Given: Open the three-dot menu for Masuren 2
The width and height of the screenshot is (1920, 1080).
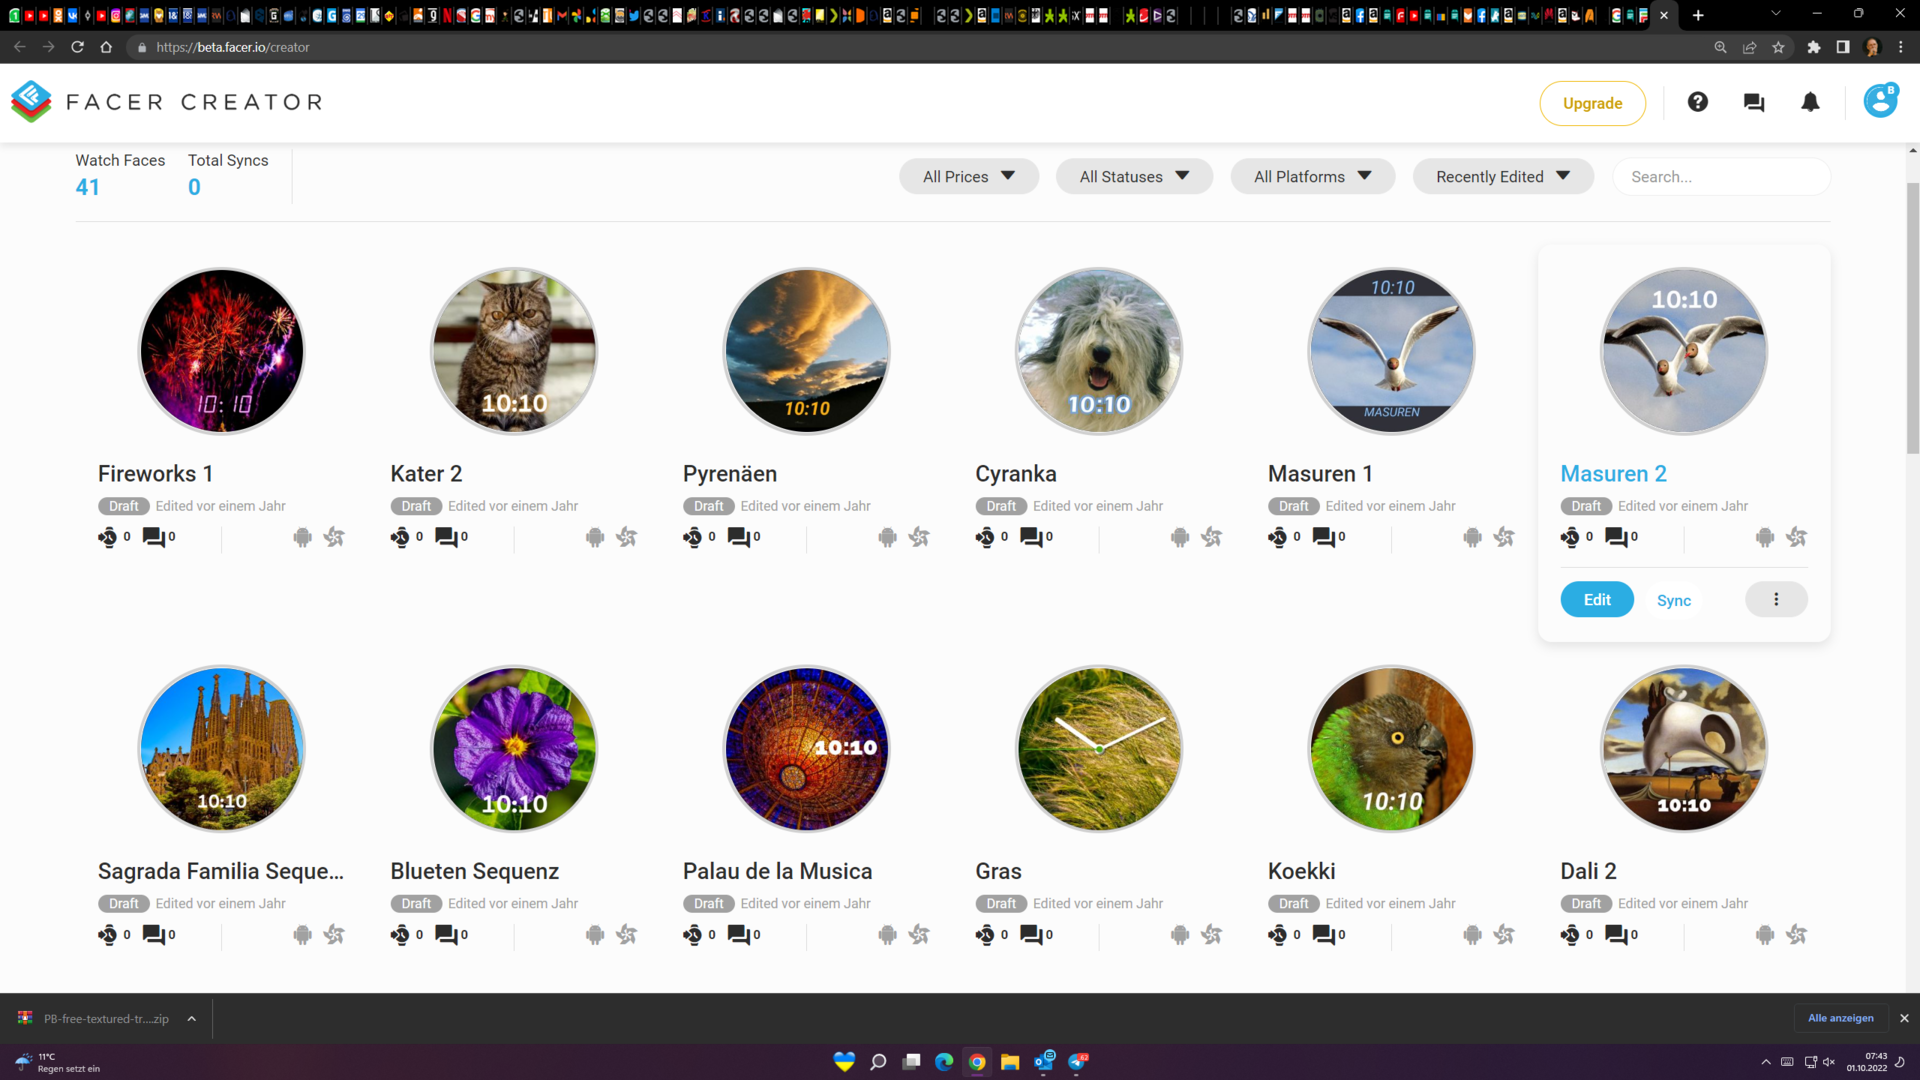Looking at the screenshot, I should (1776, 599).
